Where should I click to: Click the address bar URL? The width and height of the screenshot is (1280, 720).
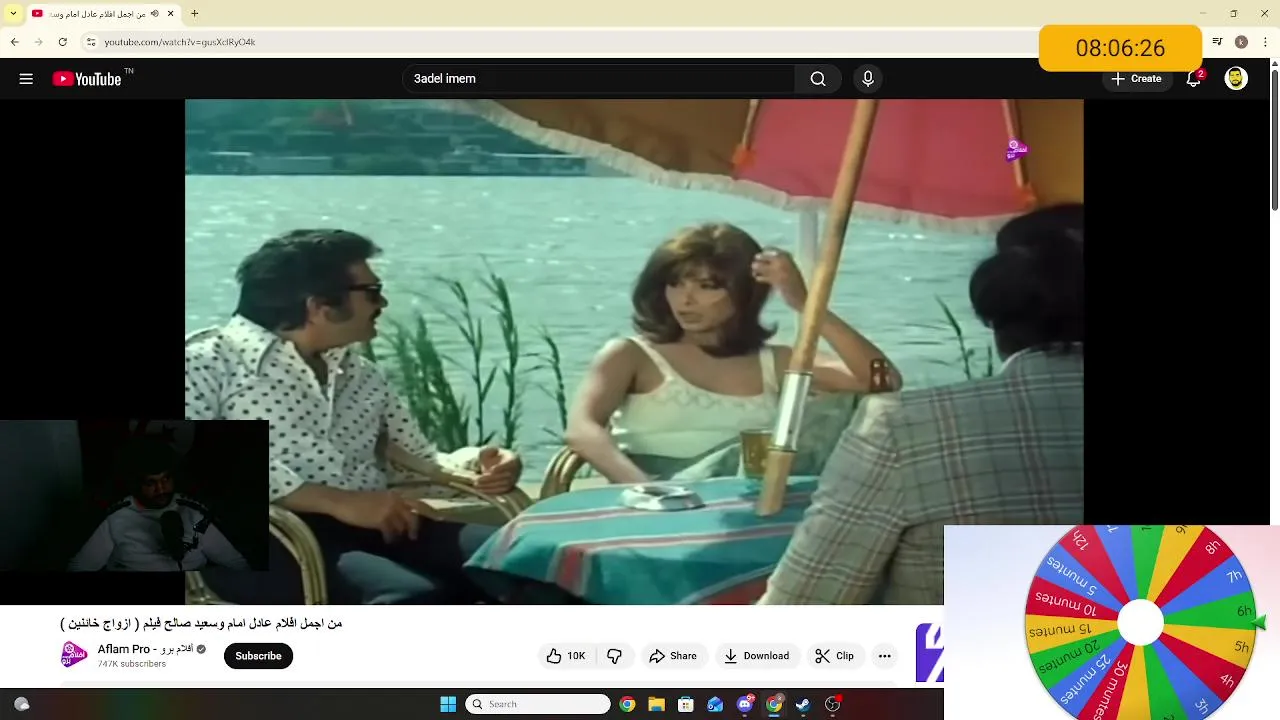pyautogui.click(x=180, y=42)
